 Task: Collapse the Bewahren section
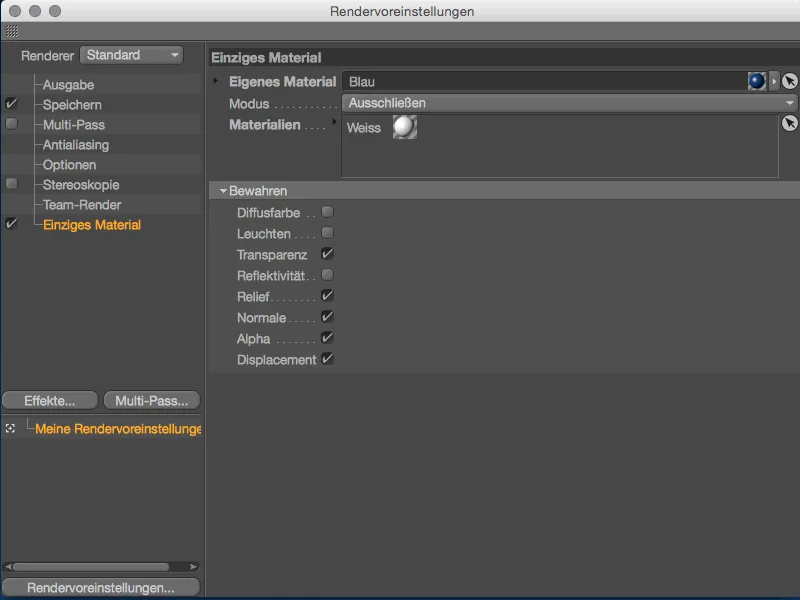pyautogui.click(x=223, y=191)
